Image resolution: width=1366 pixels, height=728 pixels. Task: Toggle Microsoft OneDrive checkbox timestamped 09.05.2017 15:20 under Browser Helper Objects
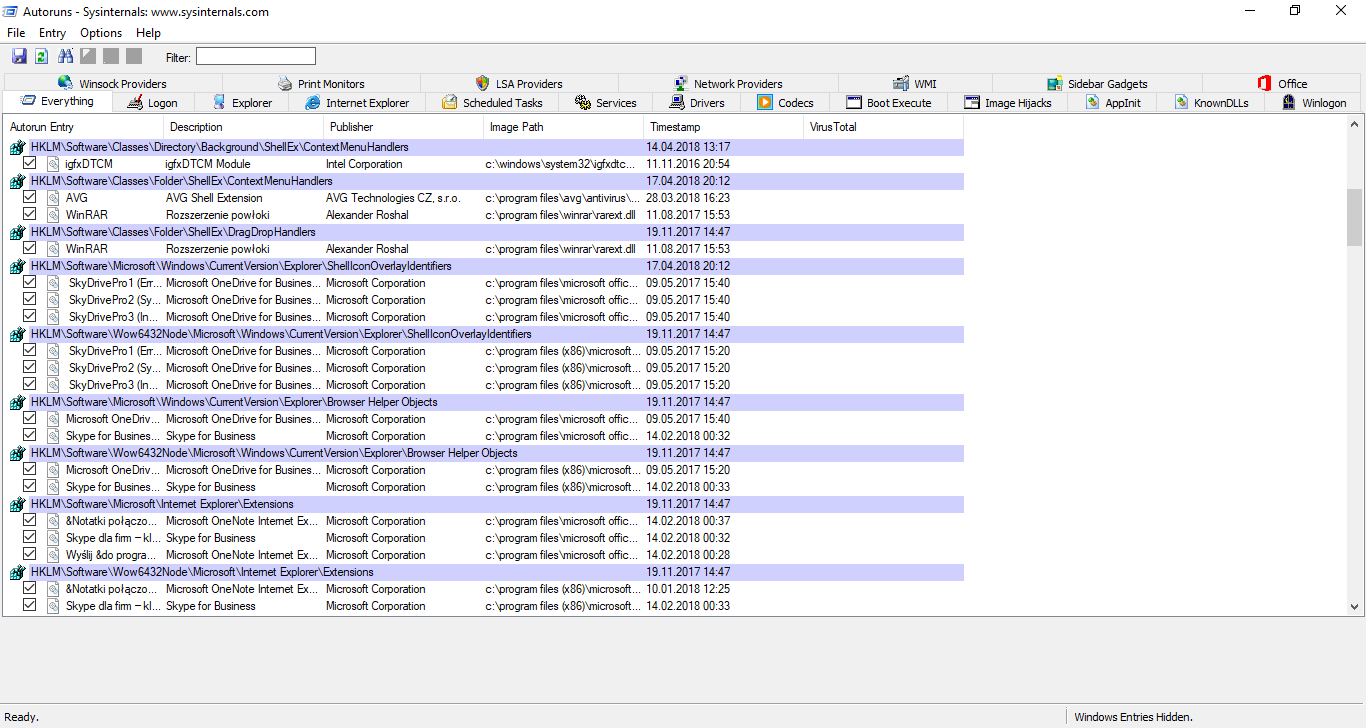(29, 469)
